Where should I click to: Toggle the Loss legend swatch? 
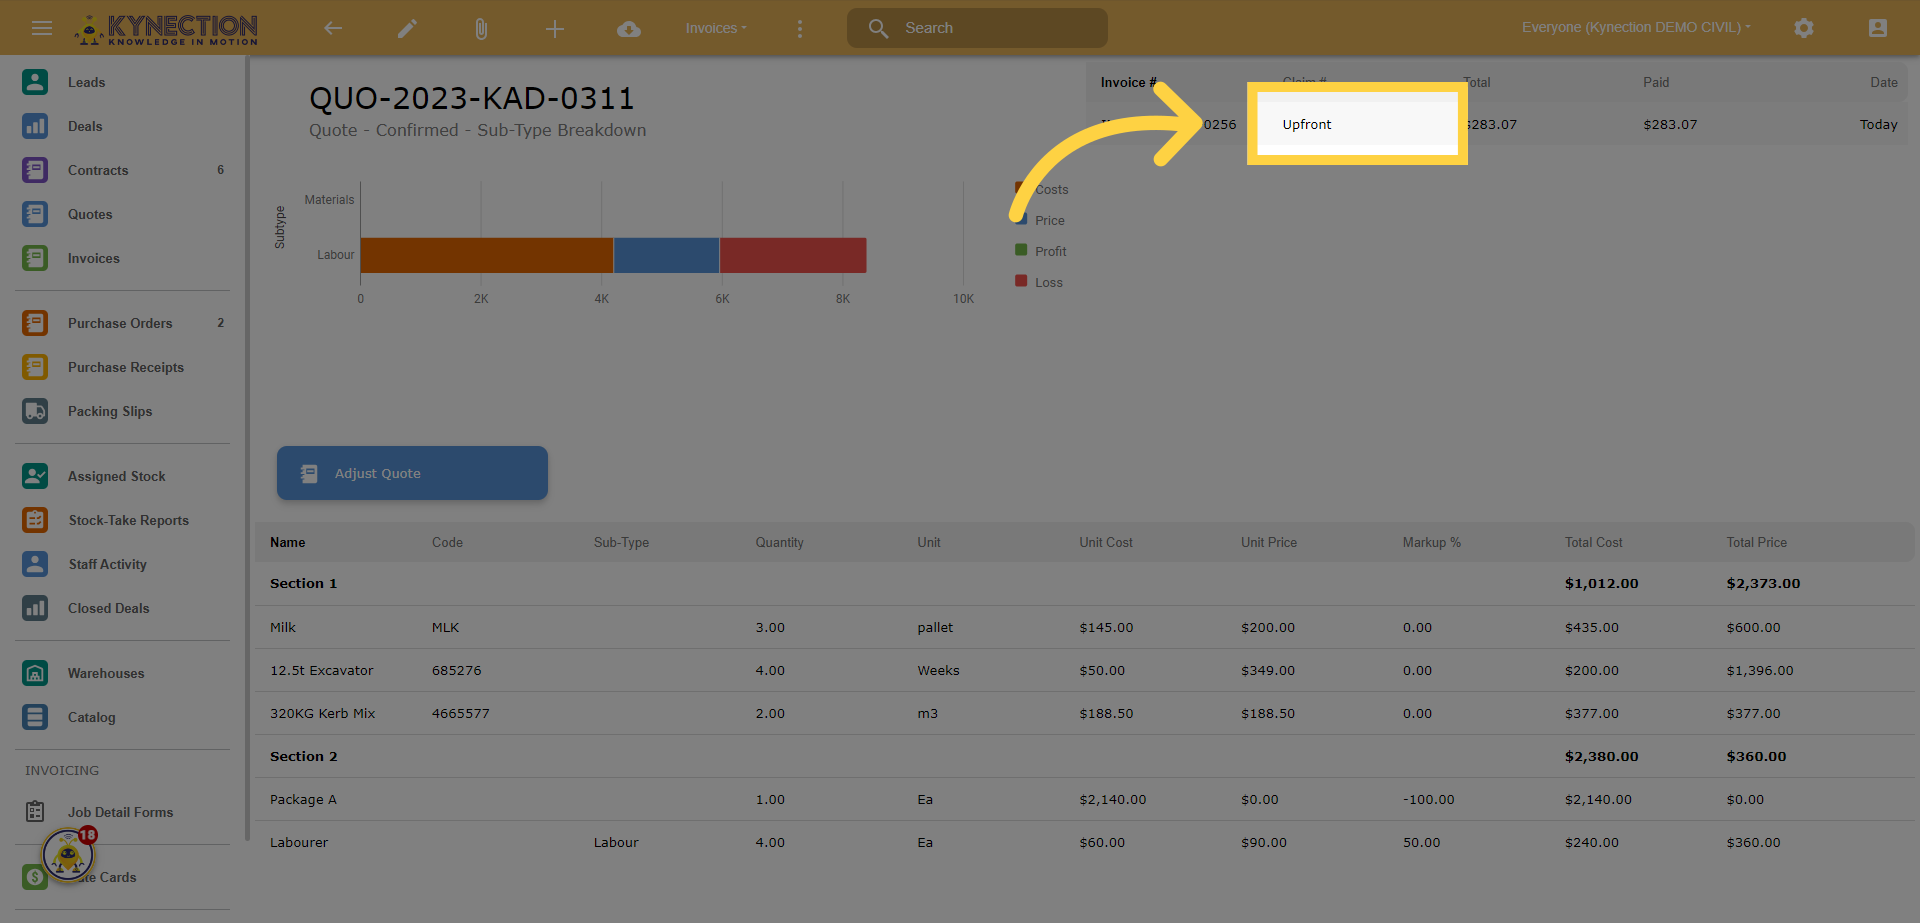point(1021,281)
